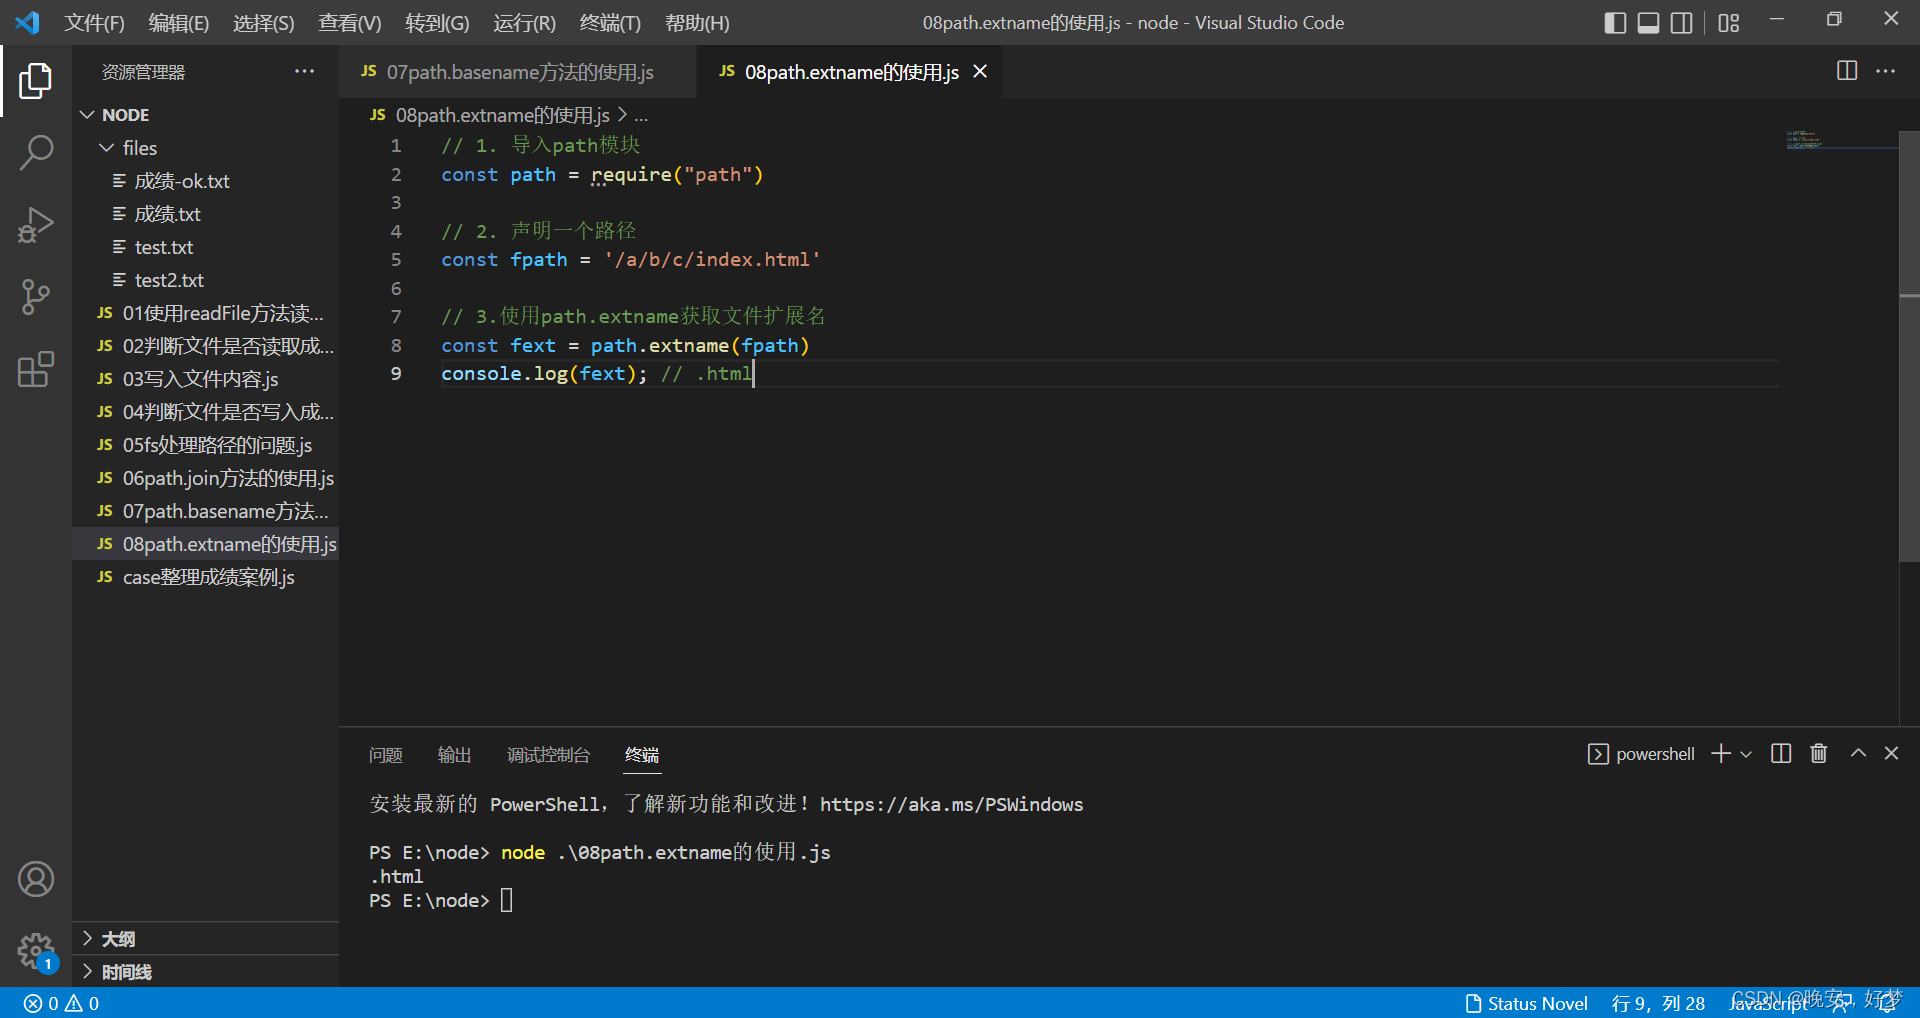Image resolution: width=1920 pixels, height=1018 pixels.
Task: Split the terminal panel
Action: 1781,754
